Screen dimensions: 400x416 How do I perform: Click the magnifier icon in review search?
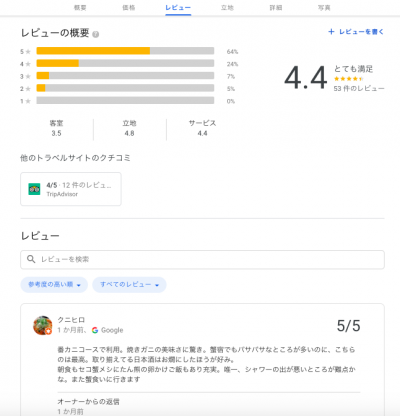tap(31, 259)
